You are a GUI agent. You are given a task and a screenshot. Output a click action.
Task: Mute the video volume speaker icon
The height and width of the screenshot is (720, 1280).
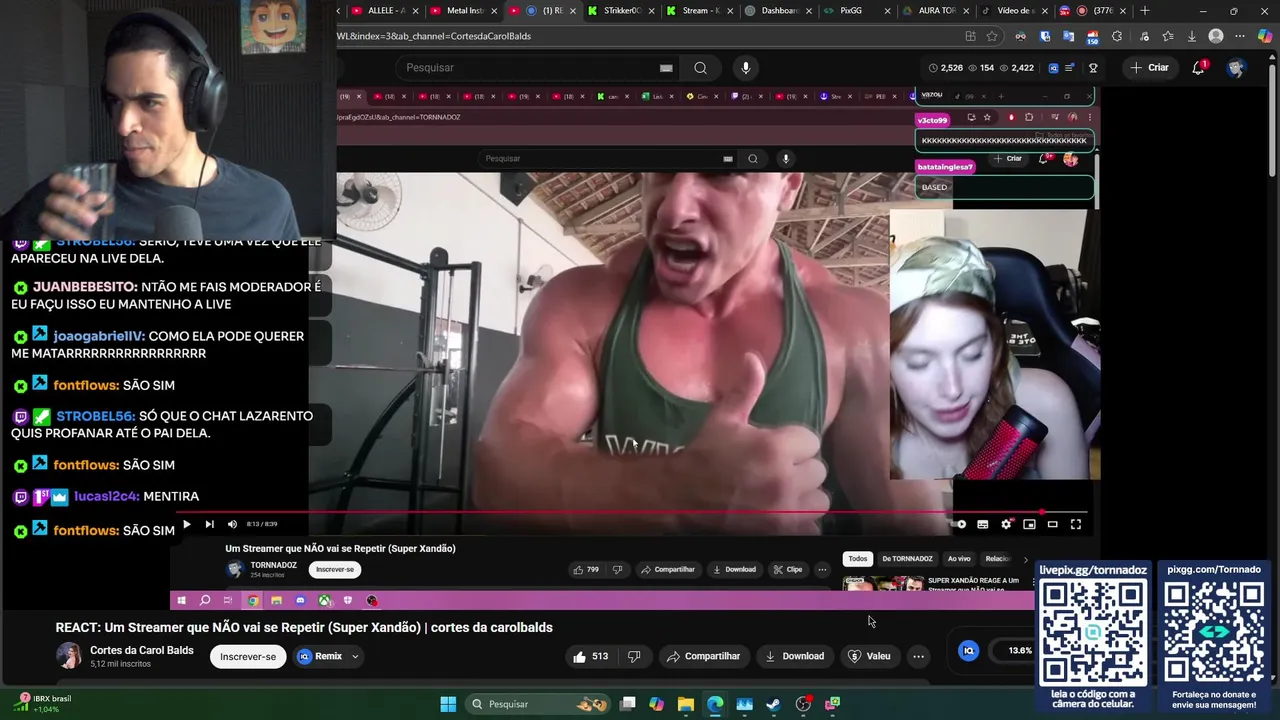click(x=232, y=524)
